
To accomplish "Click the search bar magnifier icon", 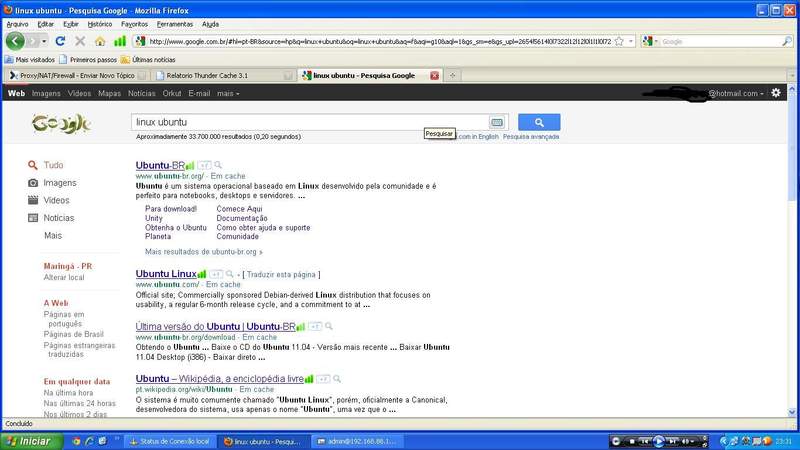I will (x=787, y=41).
